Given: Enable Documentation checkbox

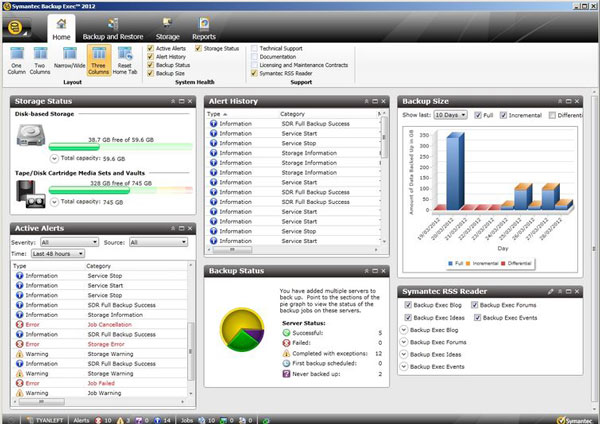Looking at the screenshot, I should coord(254,57).
